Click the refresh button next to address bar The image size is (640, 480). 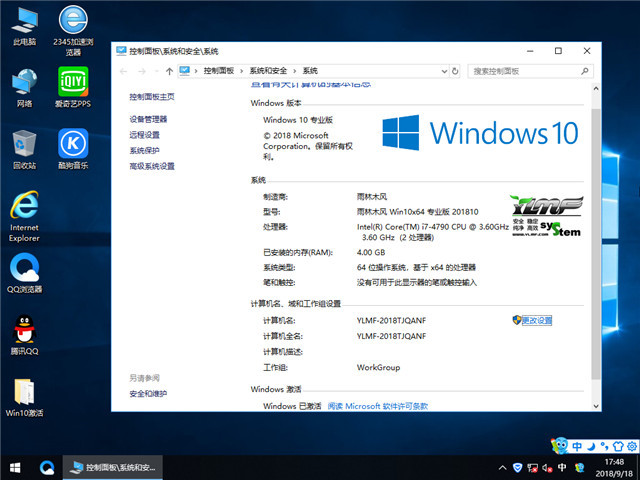455,71
